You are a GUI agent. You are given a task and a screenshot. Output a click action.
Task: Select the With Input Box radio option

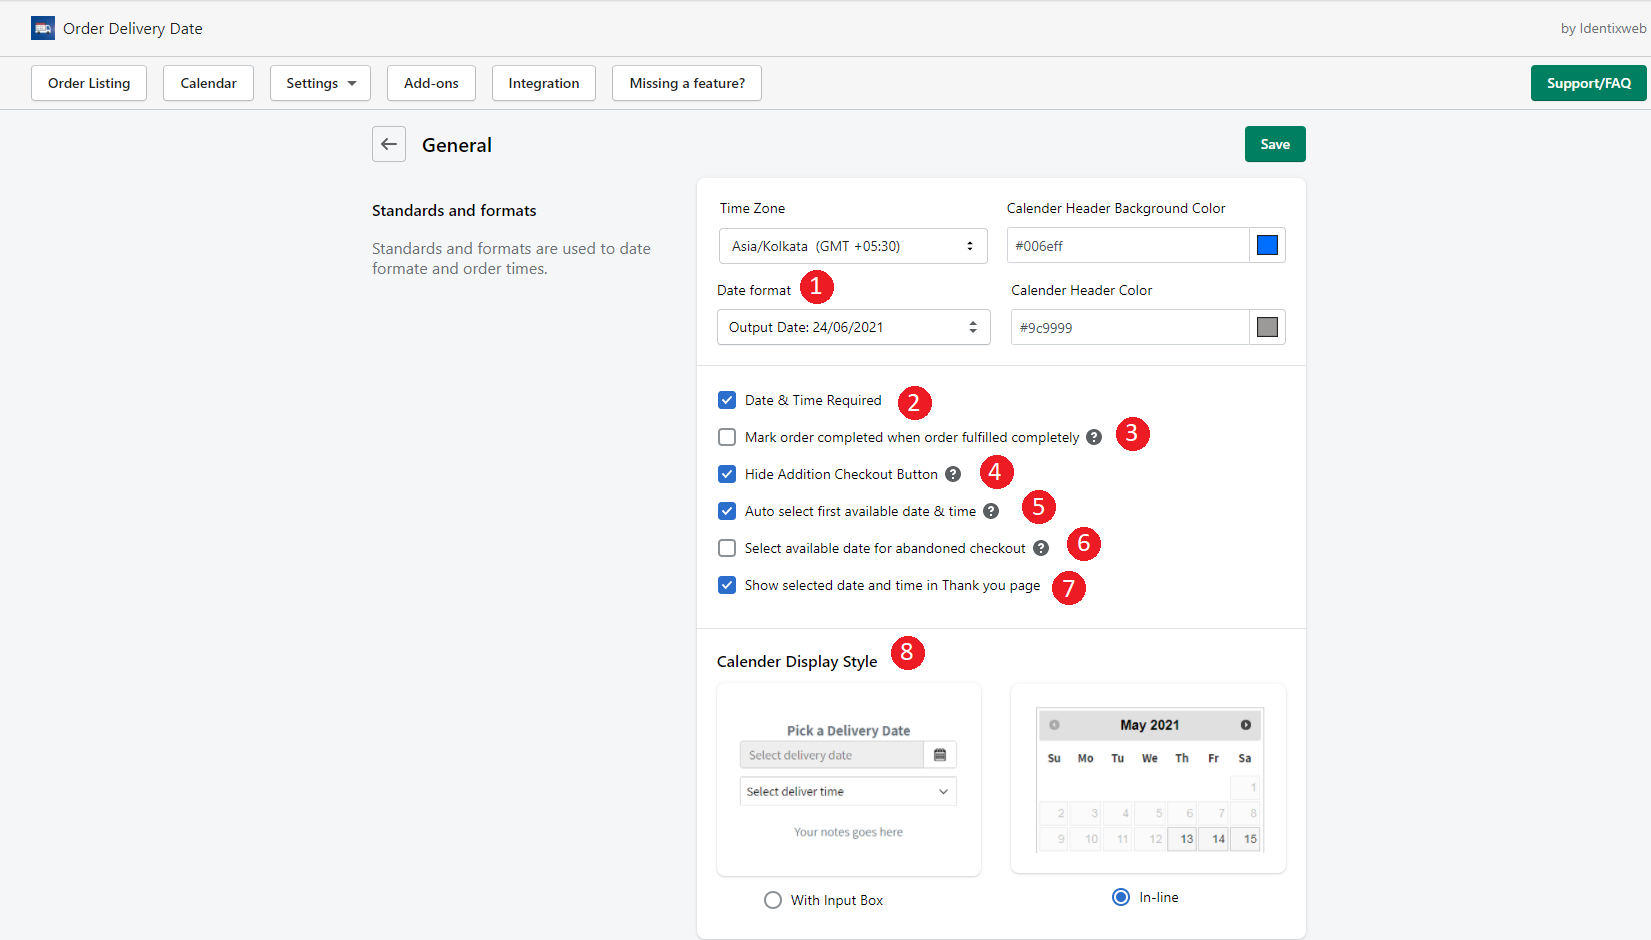click(773, 900)
